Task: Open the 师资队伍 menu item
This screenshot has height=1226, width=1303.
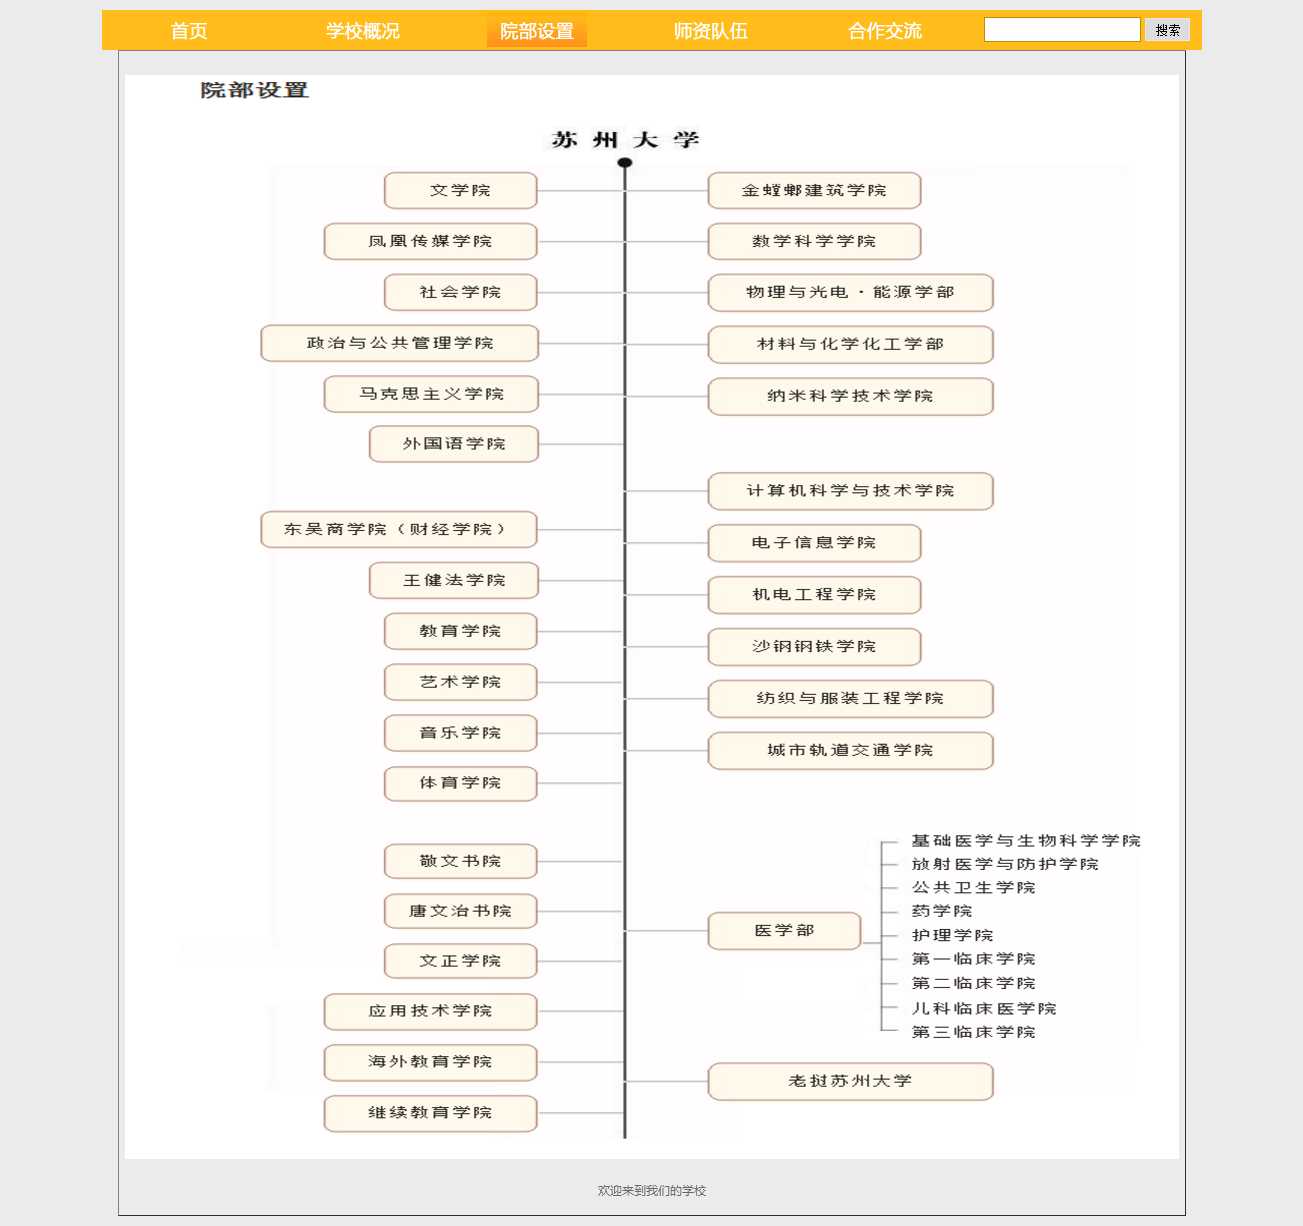Action: click(710, 31)
